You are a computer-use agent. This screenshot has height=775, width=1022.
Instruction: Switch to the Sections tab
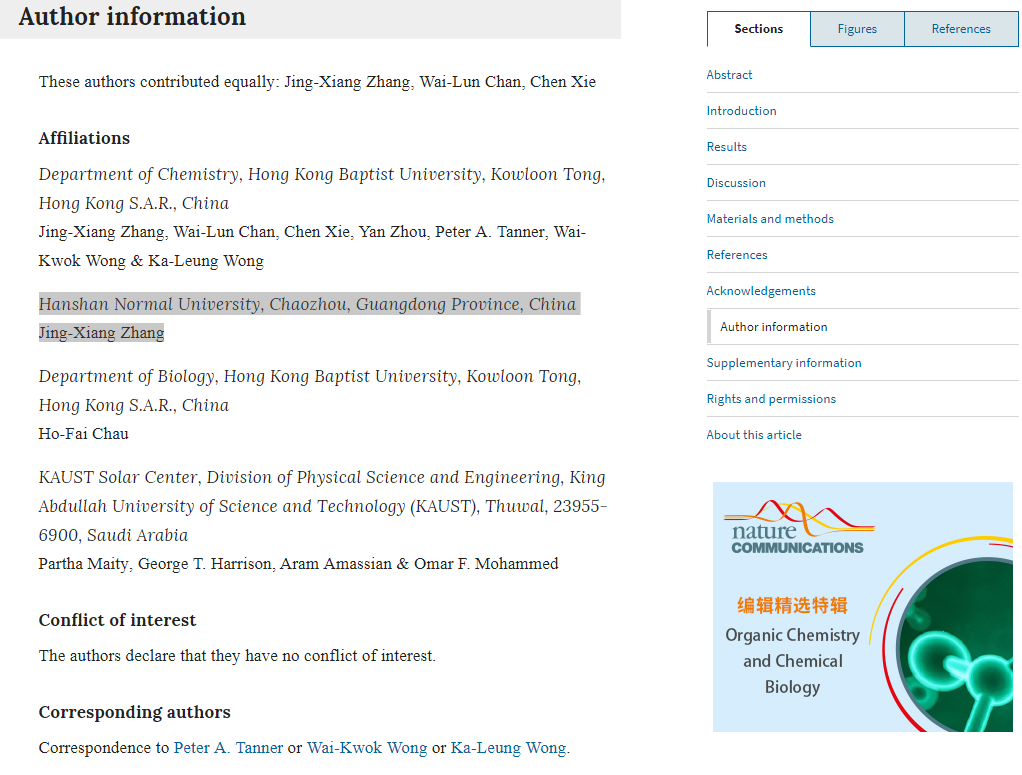758,29
